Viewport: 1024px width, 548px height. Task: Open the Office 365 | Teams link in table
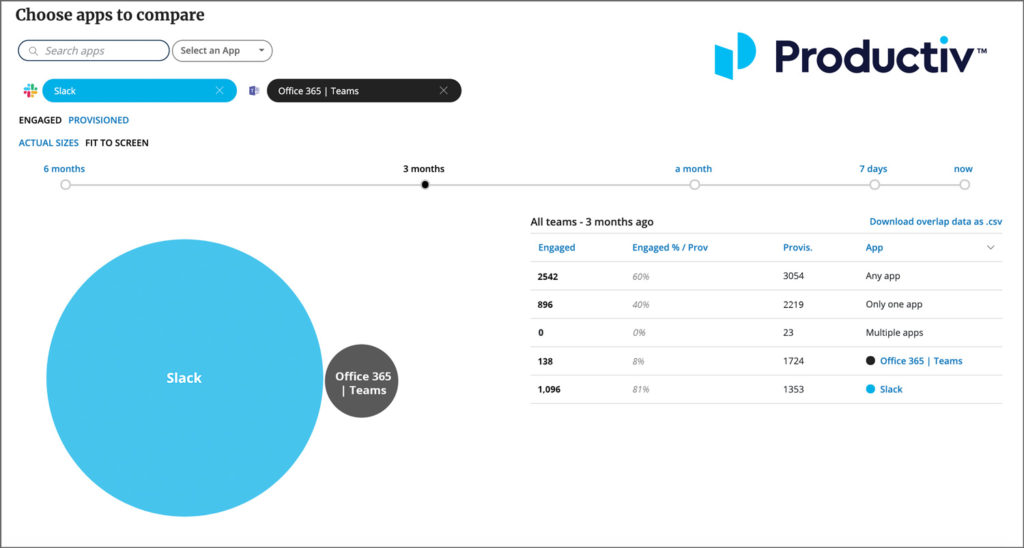point(921,361)
